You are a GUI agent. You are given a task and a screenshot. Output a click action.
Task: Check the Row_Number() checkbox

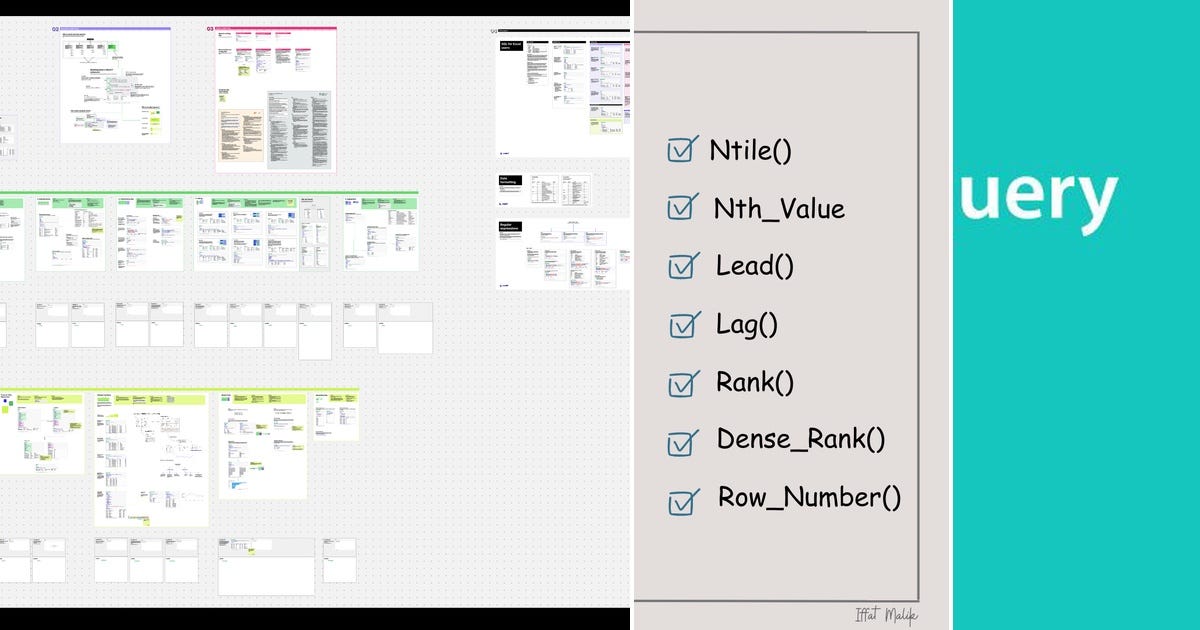coord(684,500)
